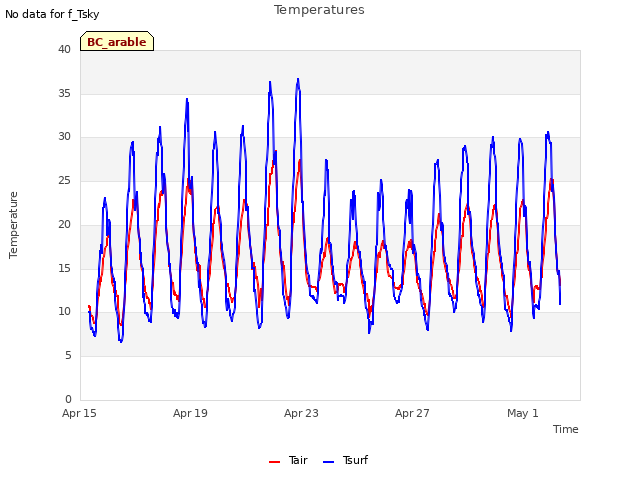Screen dimensions: 640x480
Task: Toggle the Tsurf series in legend
Action: (x=345, y=460)
